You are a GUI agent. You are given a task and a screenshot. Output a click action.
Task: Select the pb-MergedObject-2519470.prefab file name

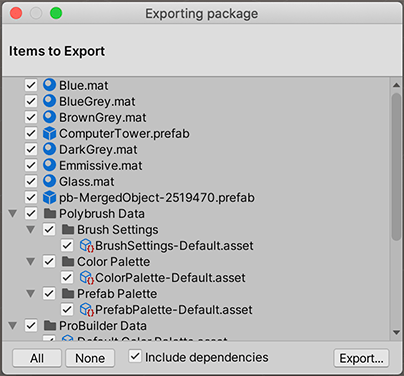click(157, 198)
